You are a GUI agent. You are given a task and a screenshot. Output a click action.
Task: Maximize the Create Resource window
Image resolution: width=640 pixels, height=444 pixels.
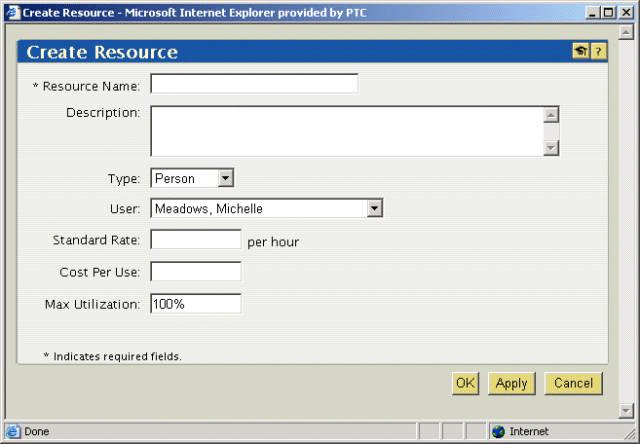click(x=608, y=13)
